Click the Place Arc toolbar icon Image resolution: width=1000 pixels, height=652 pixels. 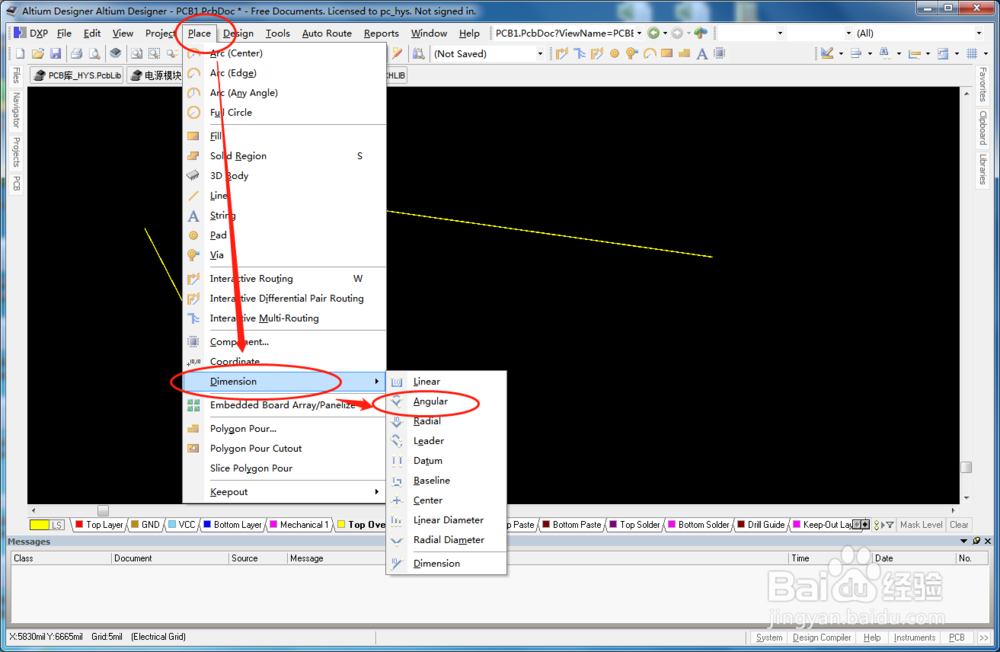[649, 54]
